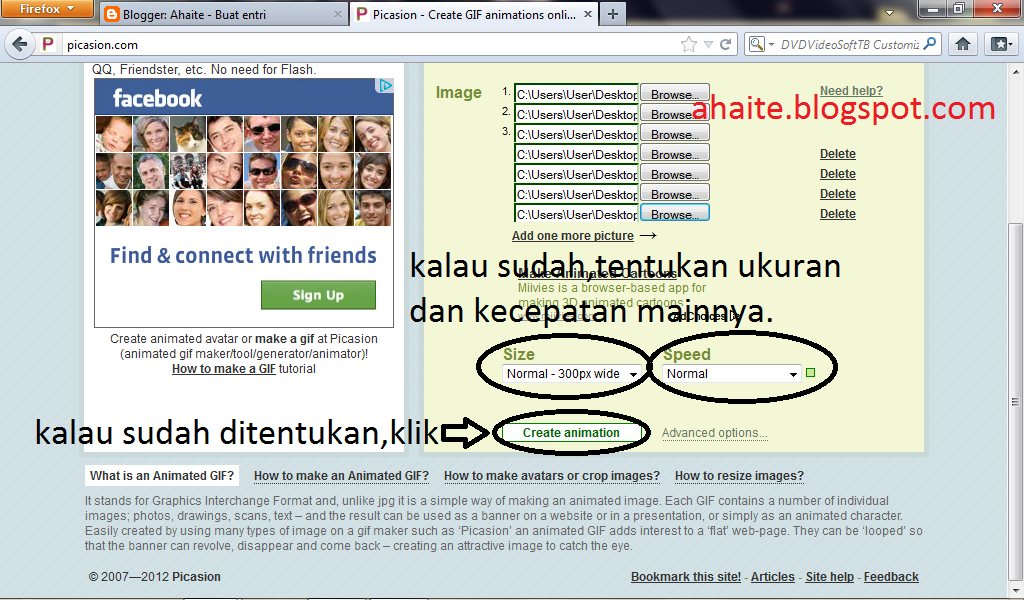
Task: Switch to the Blogger: Ahaite - Buat entri tab
Action: (224, 14)
